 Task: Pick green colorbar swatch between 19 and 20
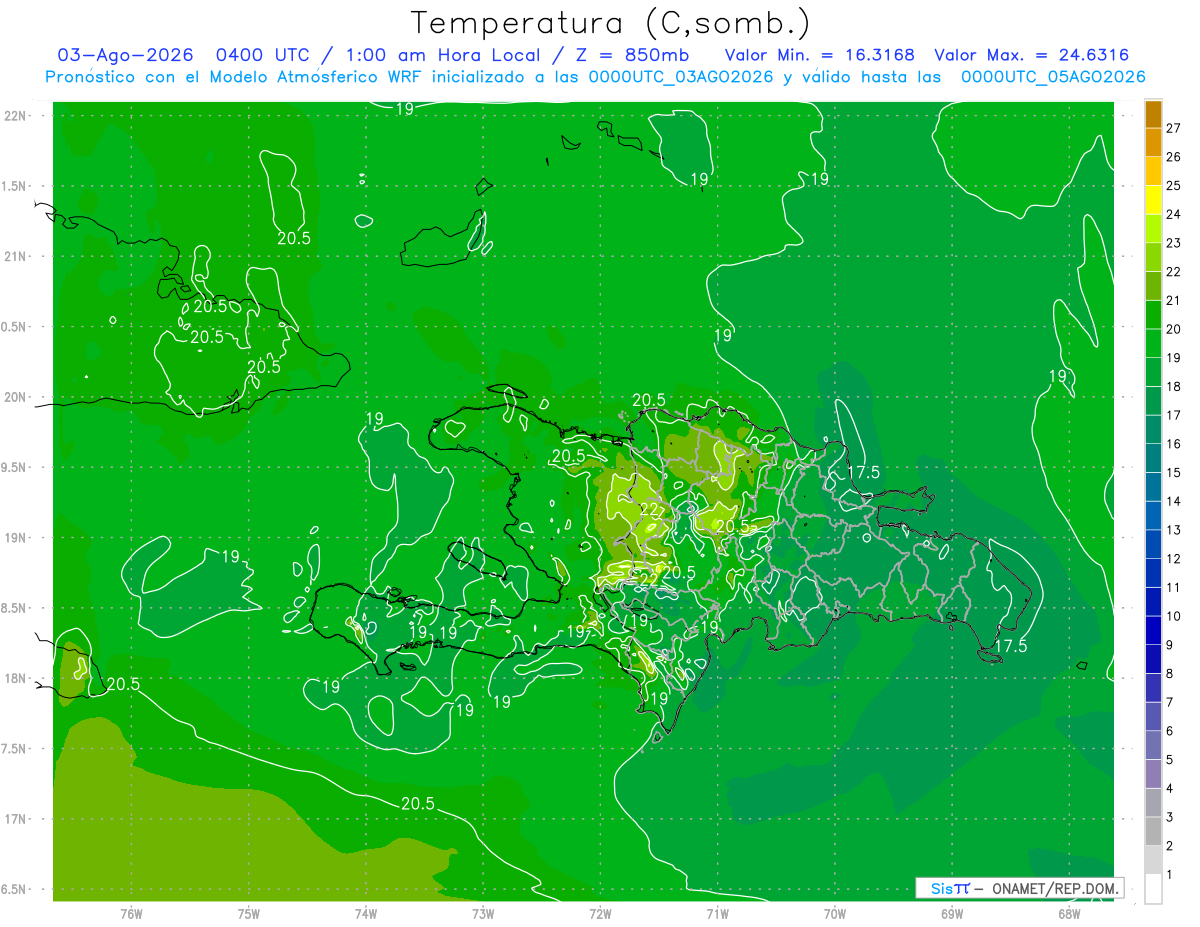(x=1153, y=343)
